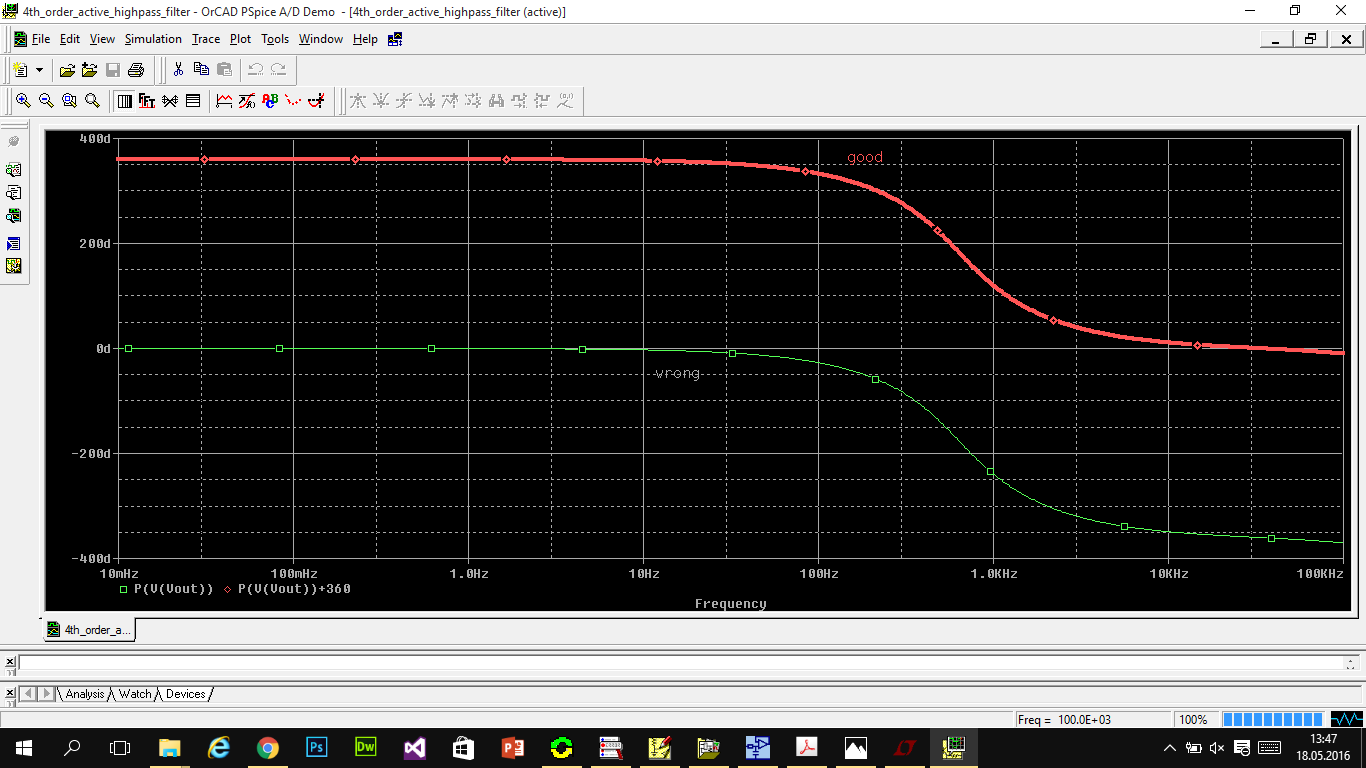Screen dimensions: 1366x768
Task: Click the blue arrow list sidebar icon
Action: pyautogui.click(x=14, y=243)
